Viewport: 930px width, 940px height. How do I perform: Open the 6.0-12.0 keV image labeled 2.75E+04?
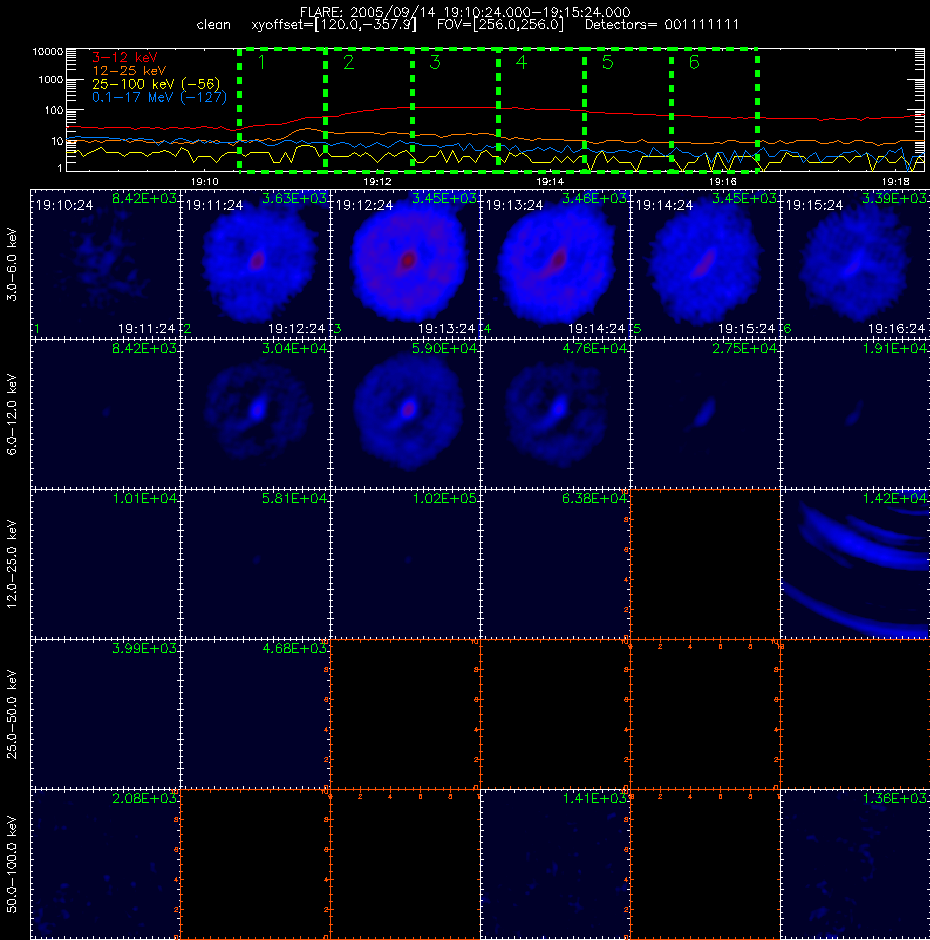pyautogui.click(x=705, y=414)
